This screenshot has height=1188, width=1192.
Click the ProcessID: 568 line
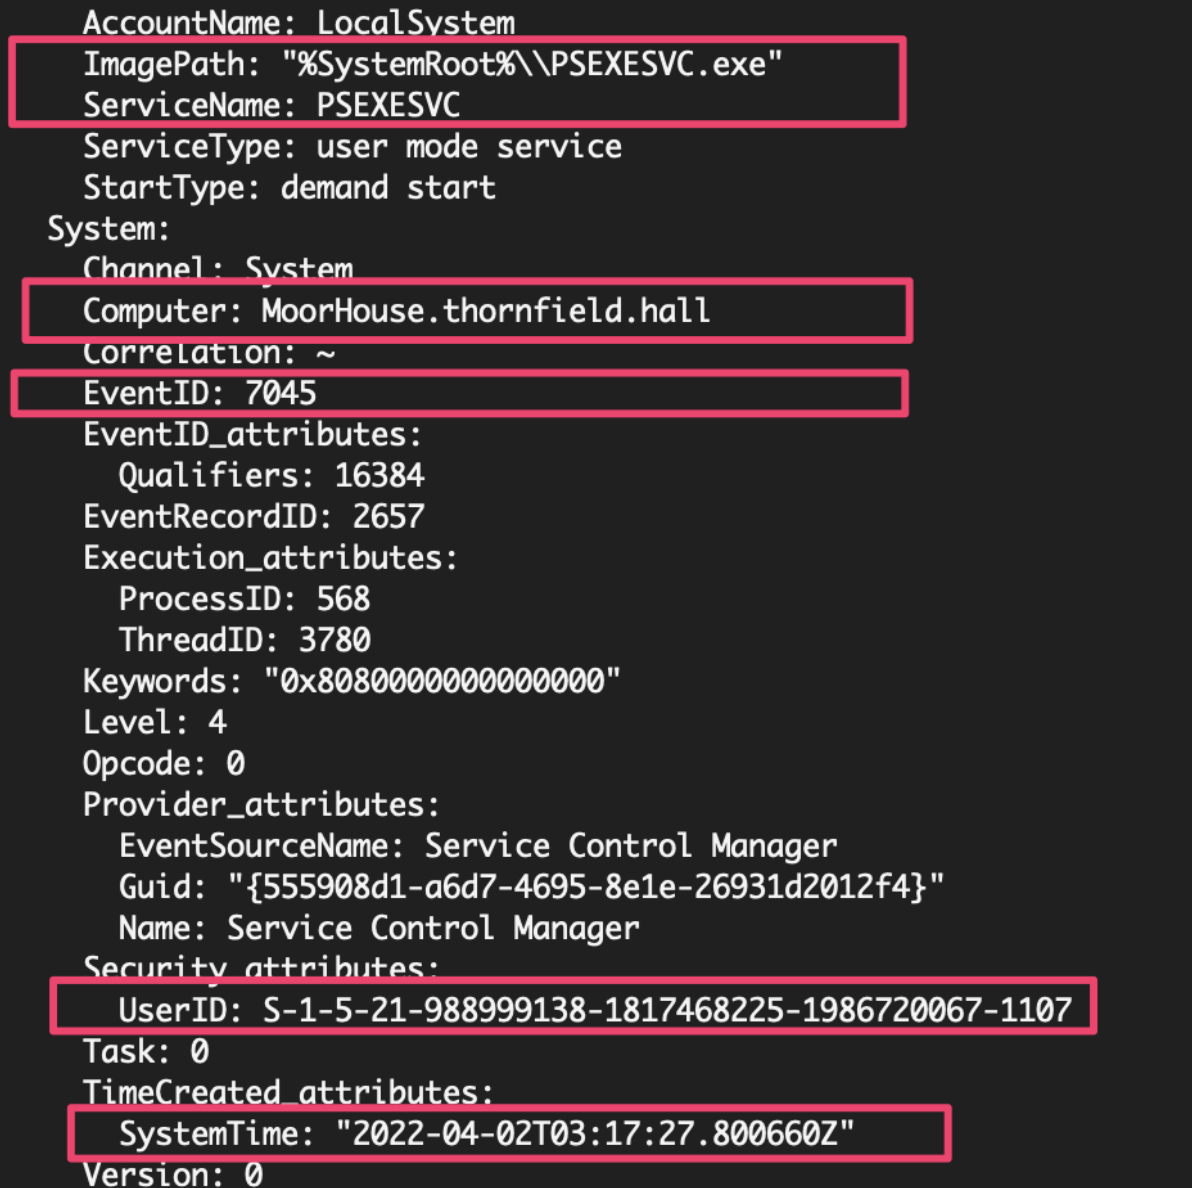pyautogui.click(x=244, y=598)
